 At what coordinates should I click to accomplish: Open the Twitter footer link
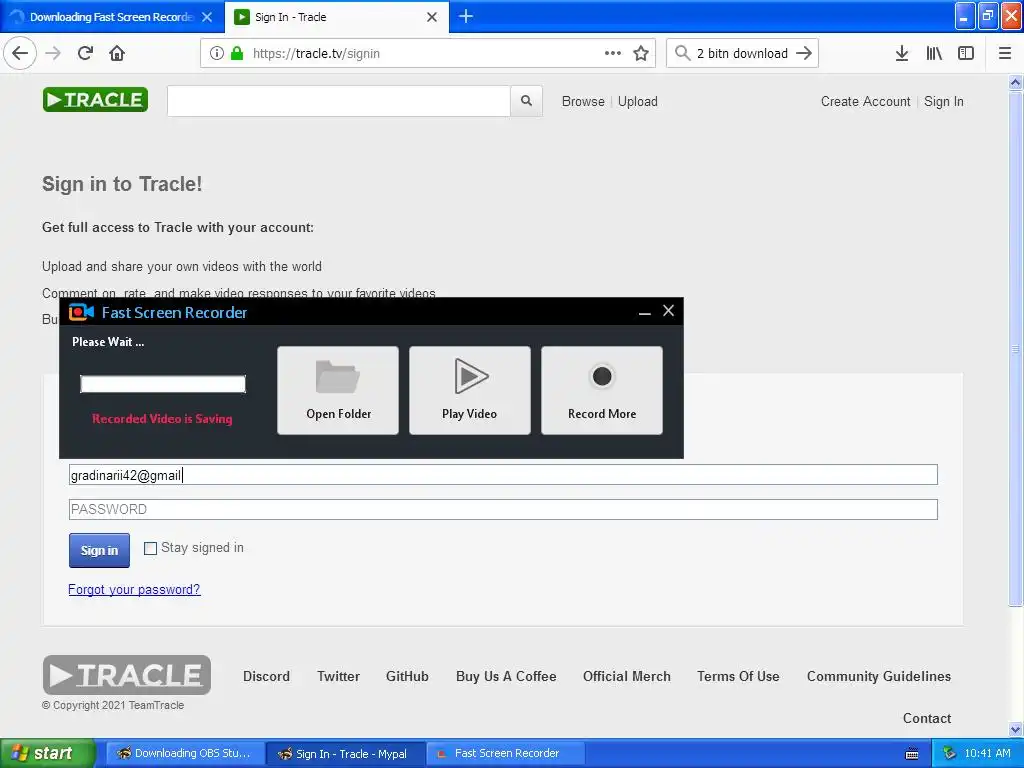coord(338,676)
